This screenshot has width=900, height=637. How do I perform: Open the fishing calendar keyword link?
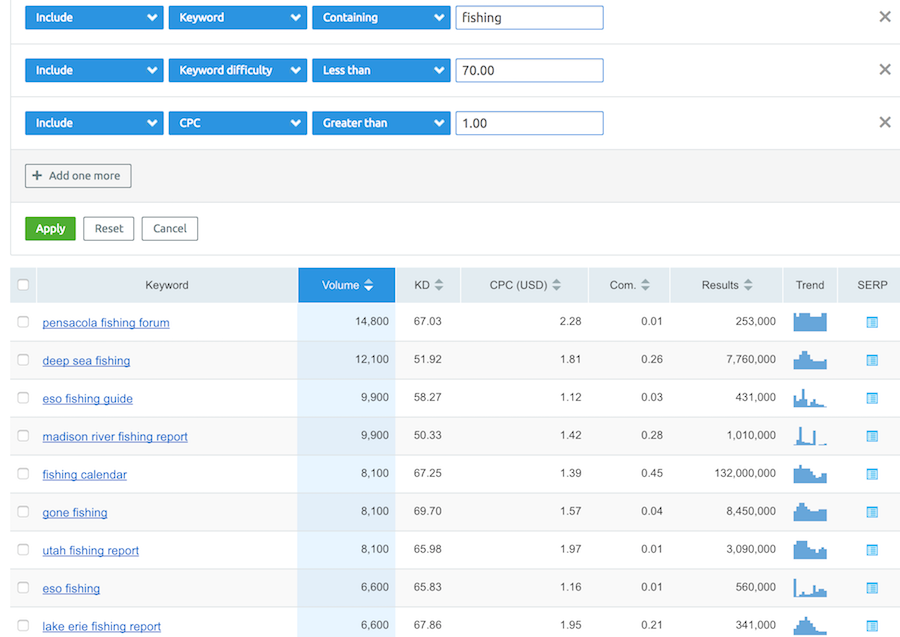84,474
